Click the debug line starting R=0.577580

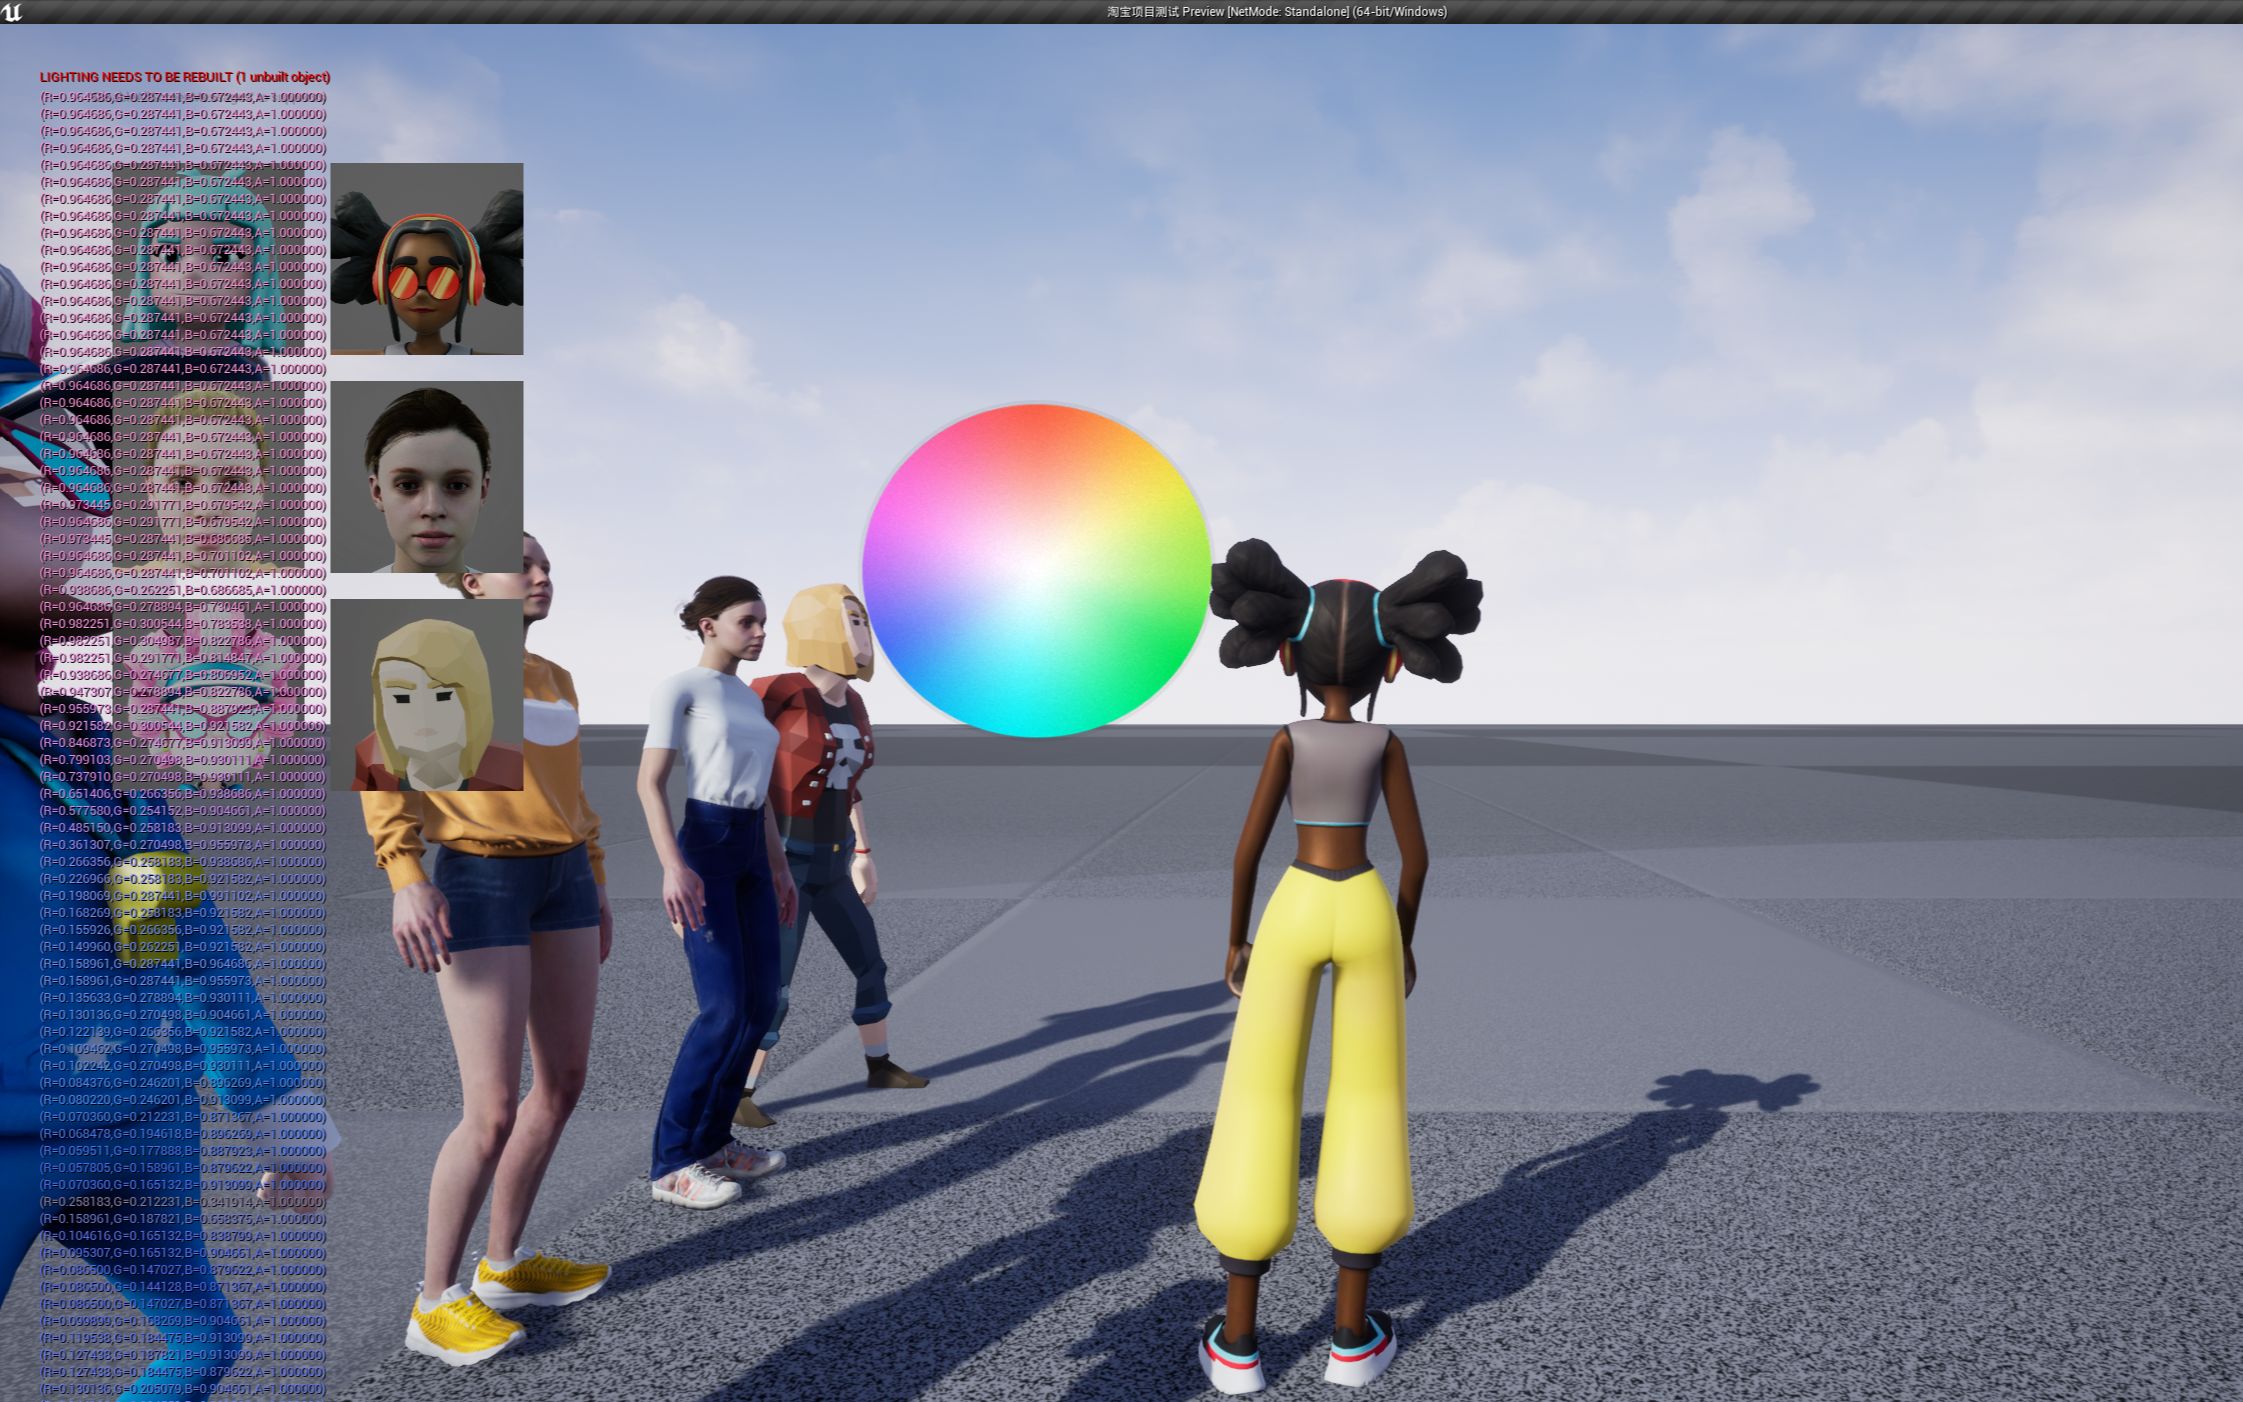183,811
